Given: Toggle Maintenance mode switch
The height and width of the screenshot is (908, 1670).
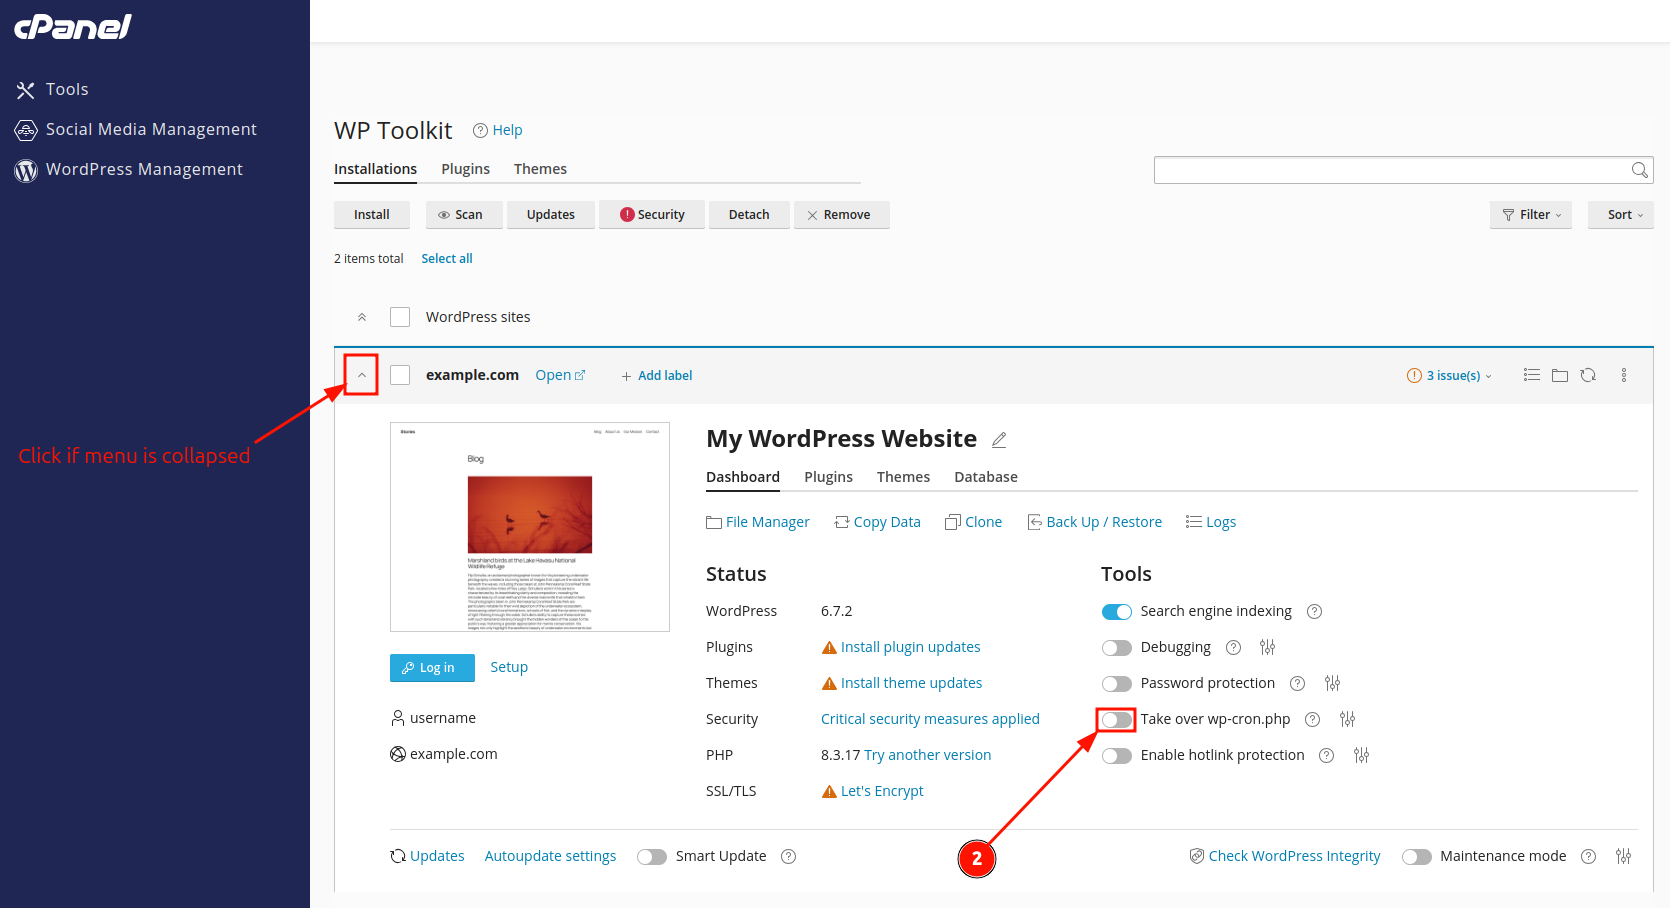Looking at the screenshot, I should (x=1417, y=857).
